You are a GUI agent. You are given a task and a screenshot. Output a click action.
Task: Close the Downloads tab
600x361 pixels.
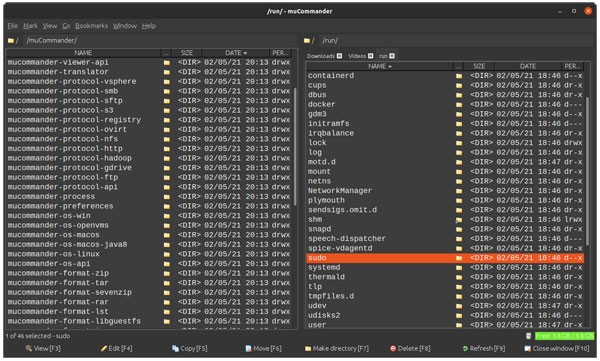(339, 56)
